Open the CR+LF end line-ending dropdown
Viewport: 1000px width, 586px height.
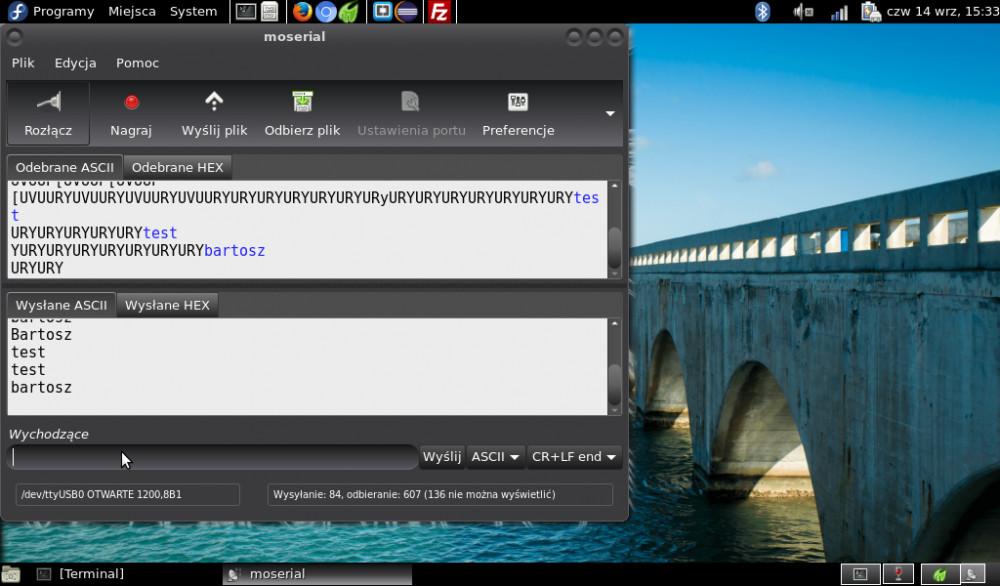tap(574, 457)
